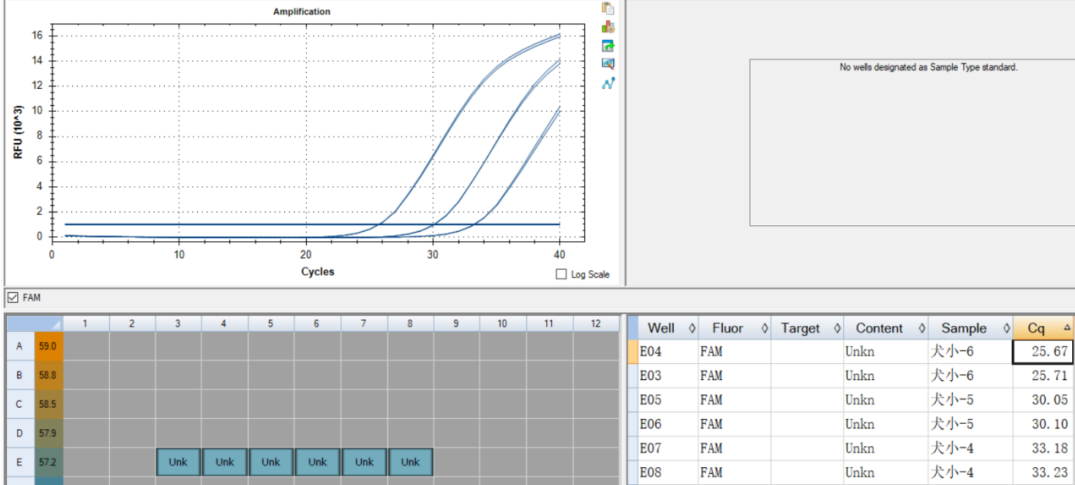Uncheck the FAM fluorophore checkbox
This screenshot has height=485, width=1075.
click(x=12, y=298)
